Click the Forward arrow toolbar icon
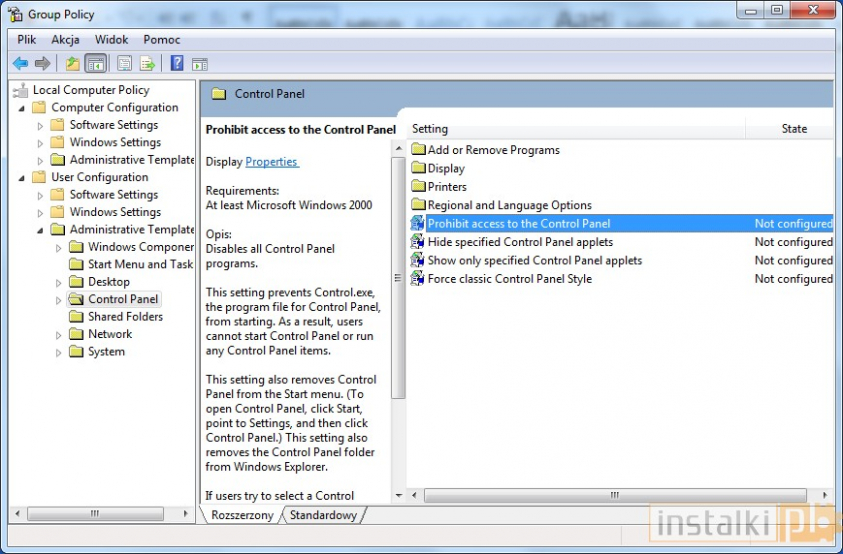843x554 pixels. coord(42,63)
